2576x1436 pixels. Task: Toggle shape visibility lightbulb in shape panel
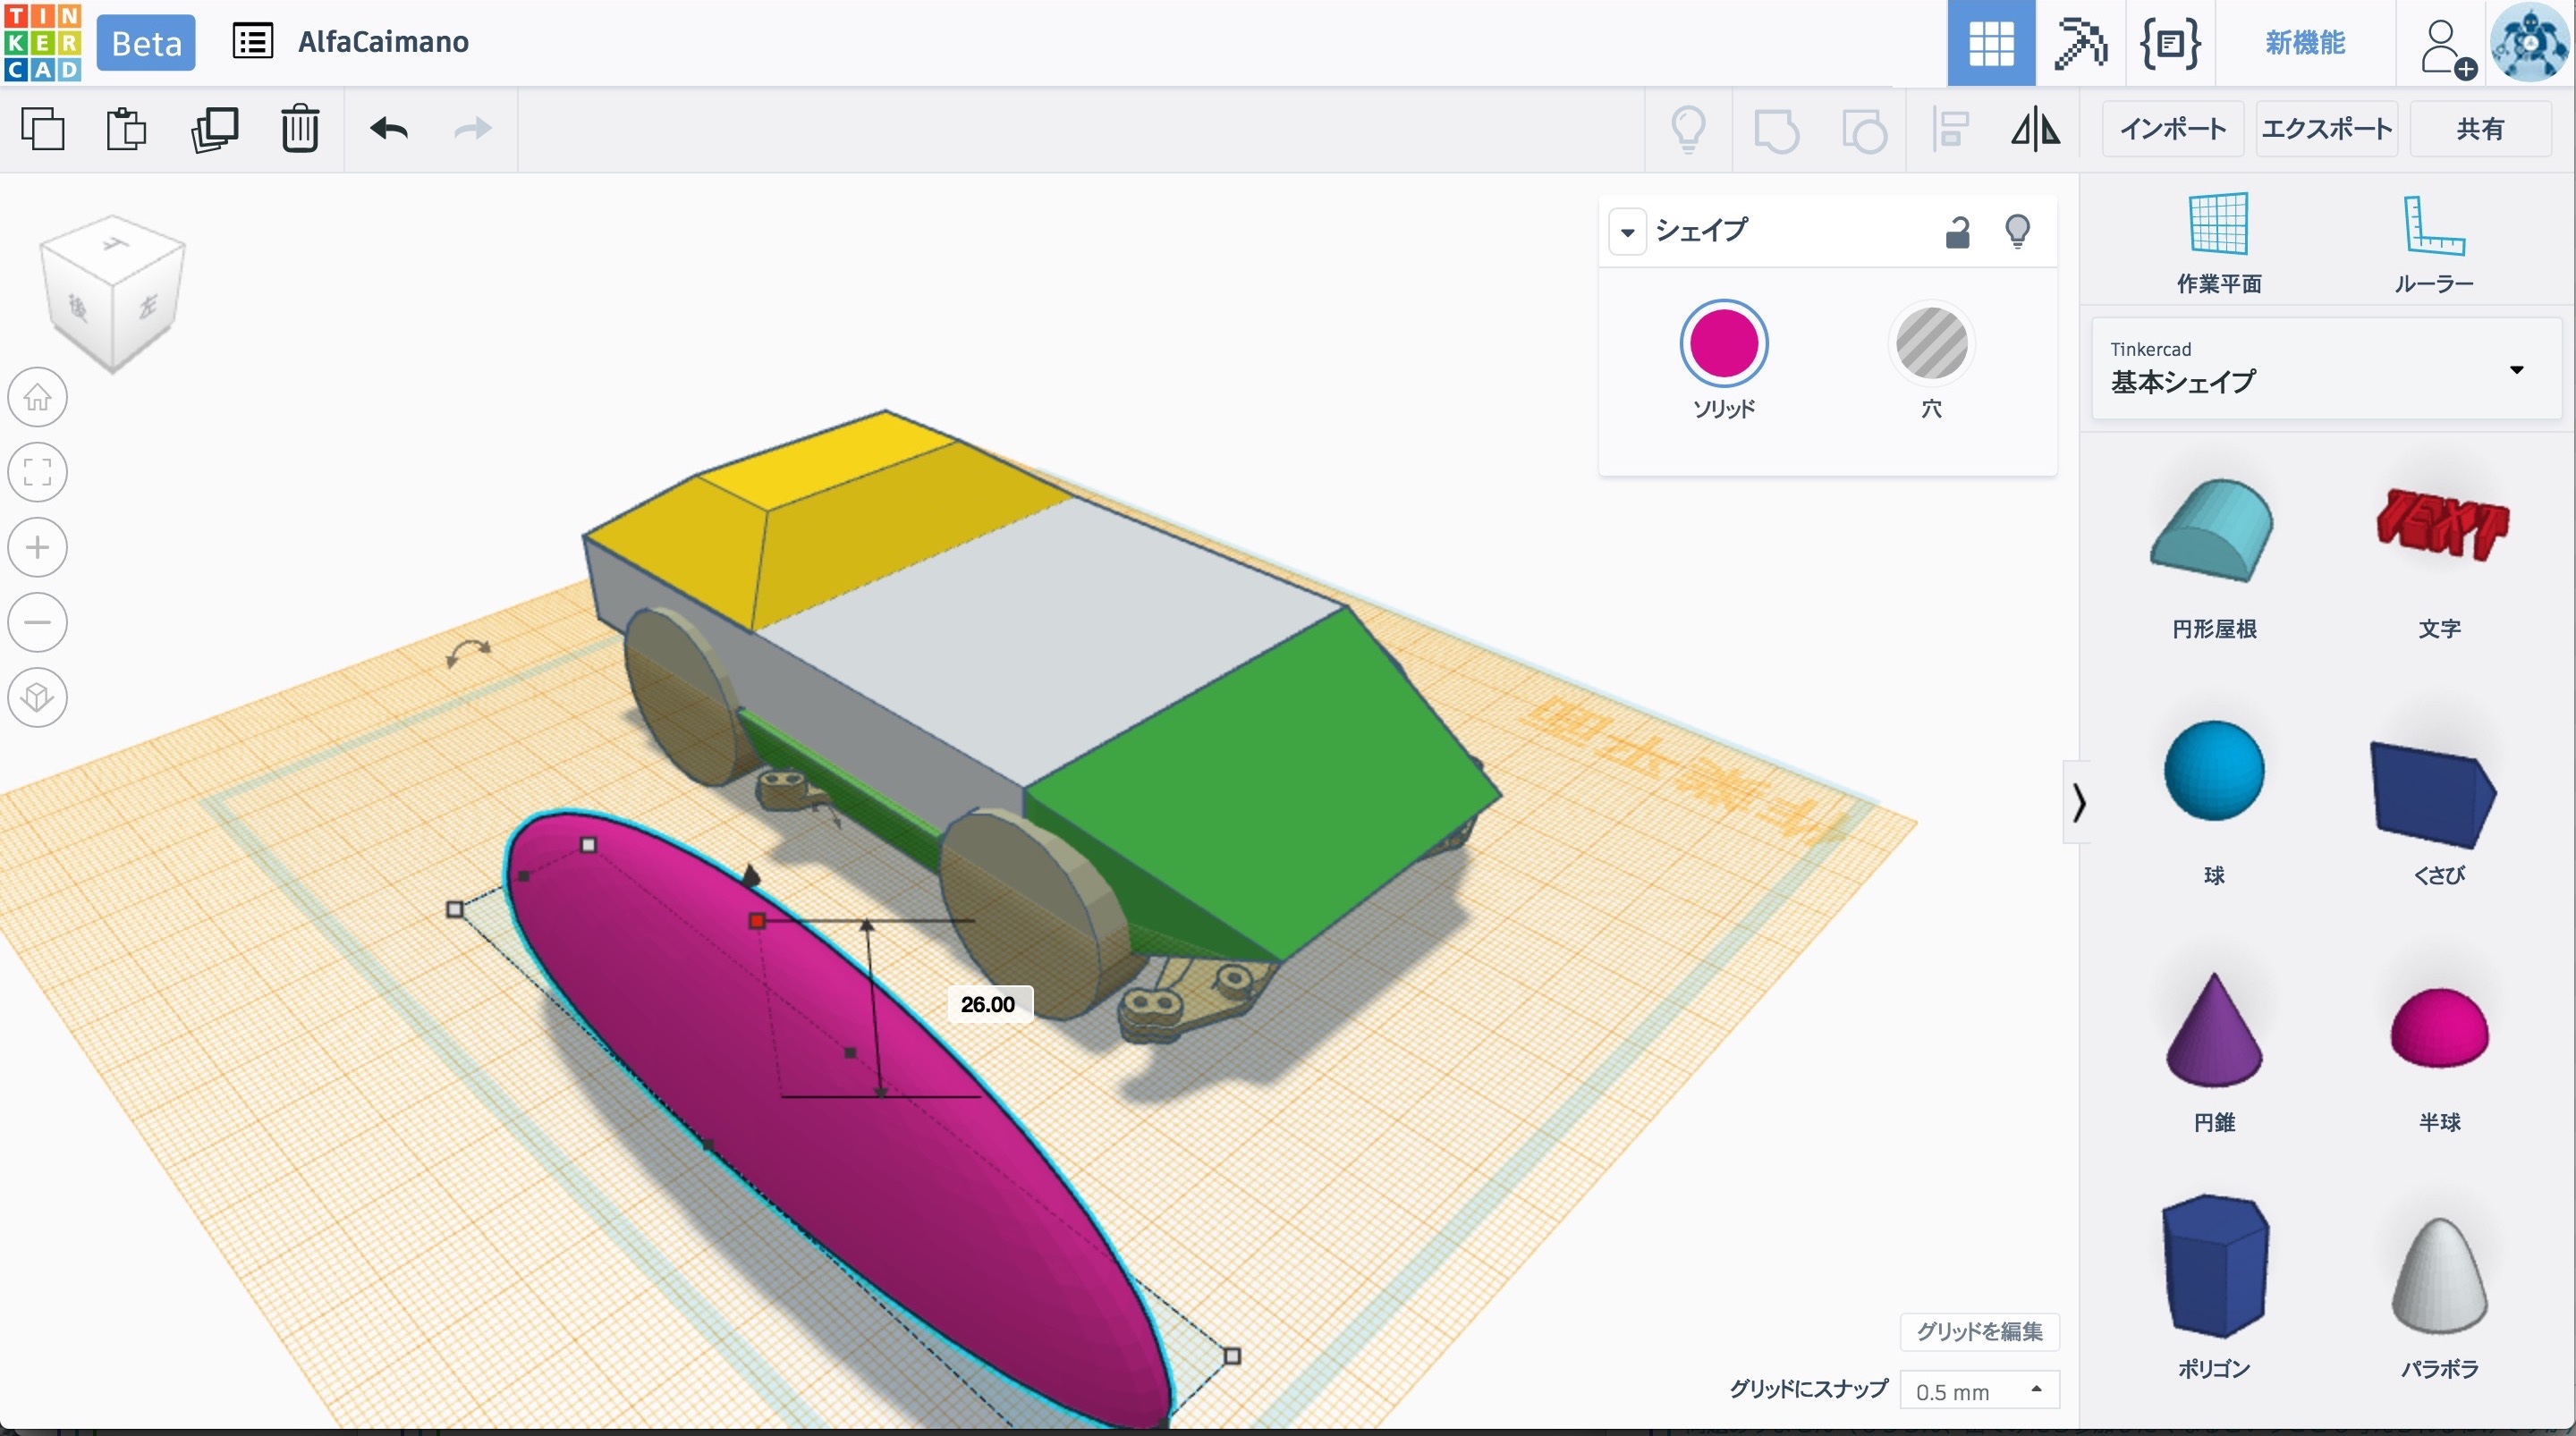[x=2017, y=231]
